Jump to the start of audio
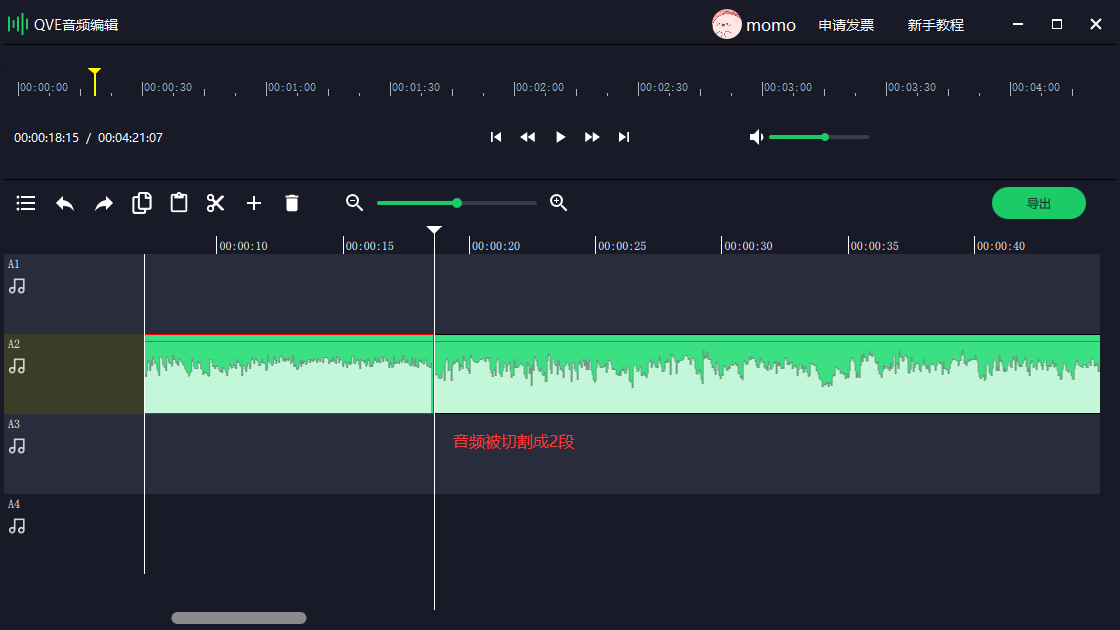 (496, 137)
